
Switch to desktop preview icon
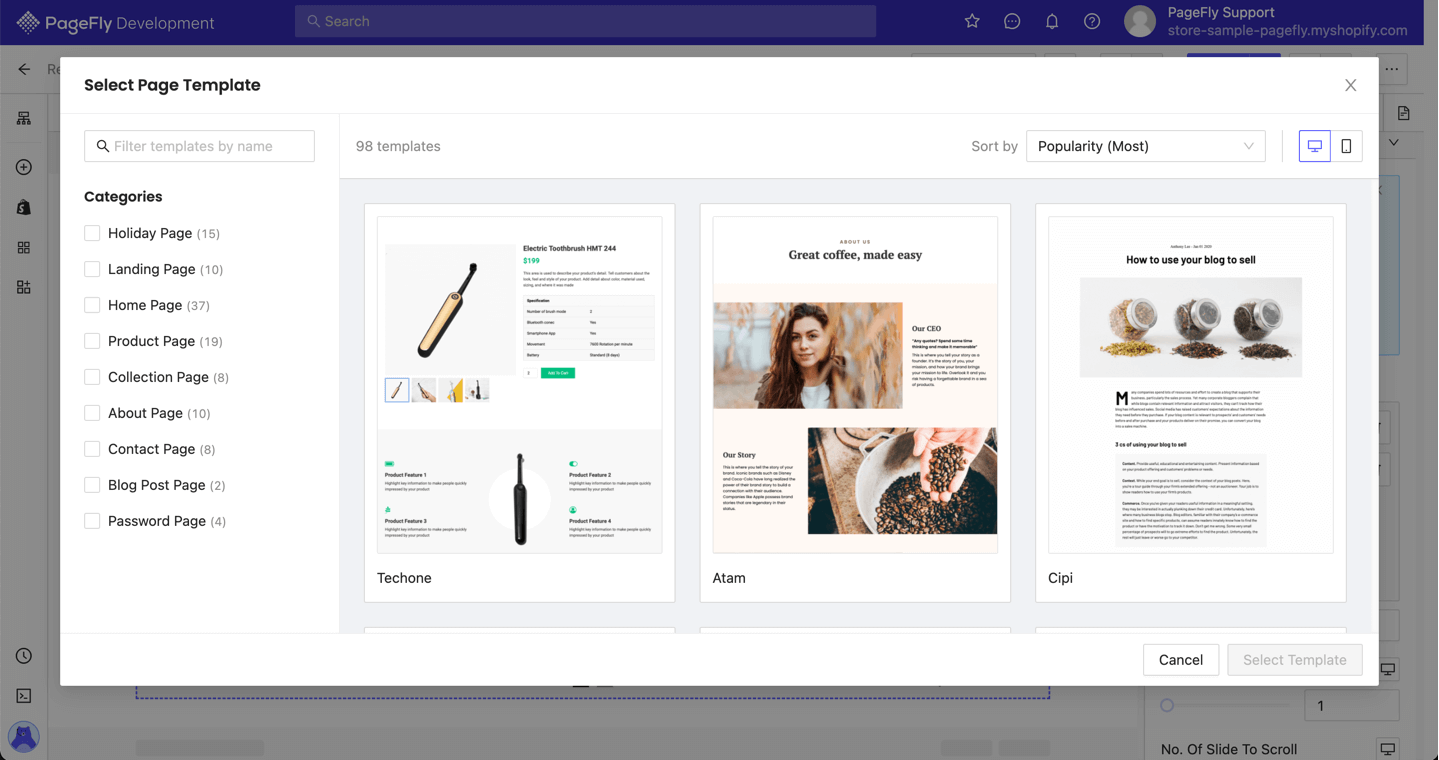coord(1315,146)
